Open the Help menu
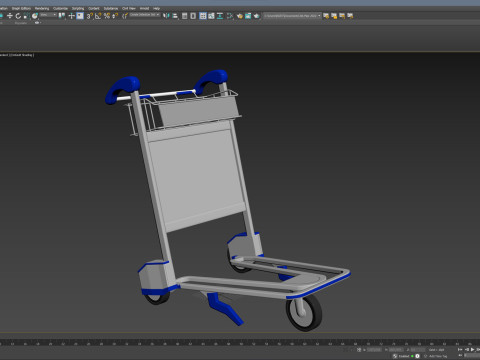Image resolution: width=480 pixels, height=360 pixels. [156, 8]
